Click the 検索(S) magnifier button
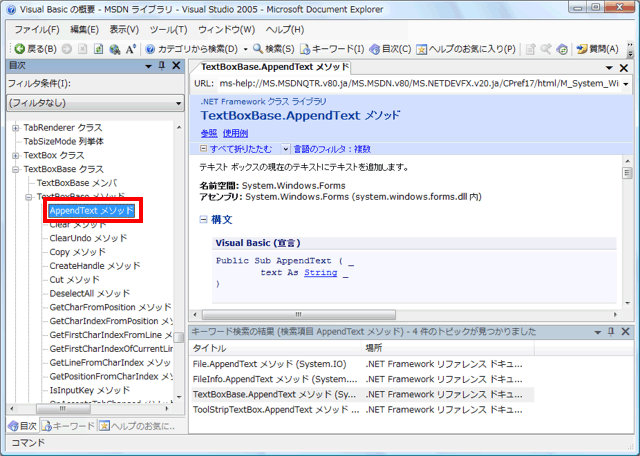 point(273,49)
